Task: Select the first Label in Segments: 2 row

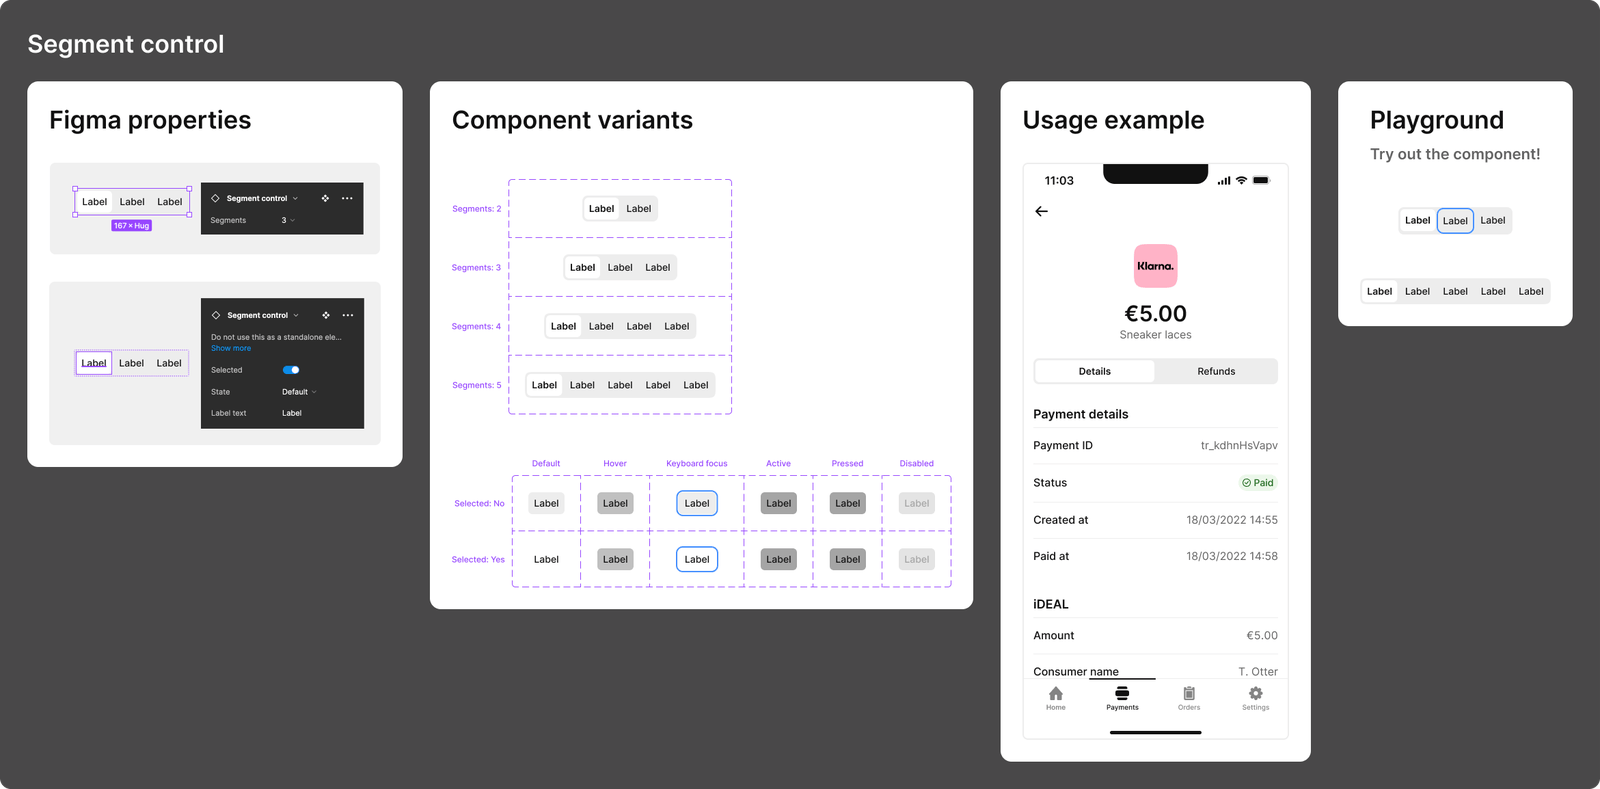Action: point(602,209)
